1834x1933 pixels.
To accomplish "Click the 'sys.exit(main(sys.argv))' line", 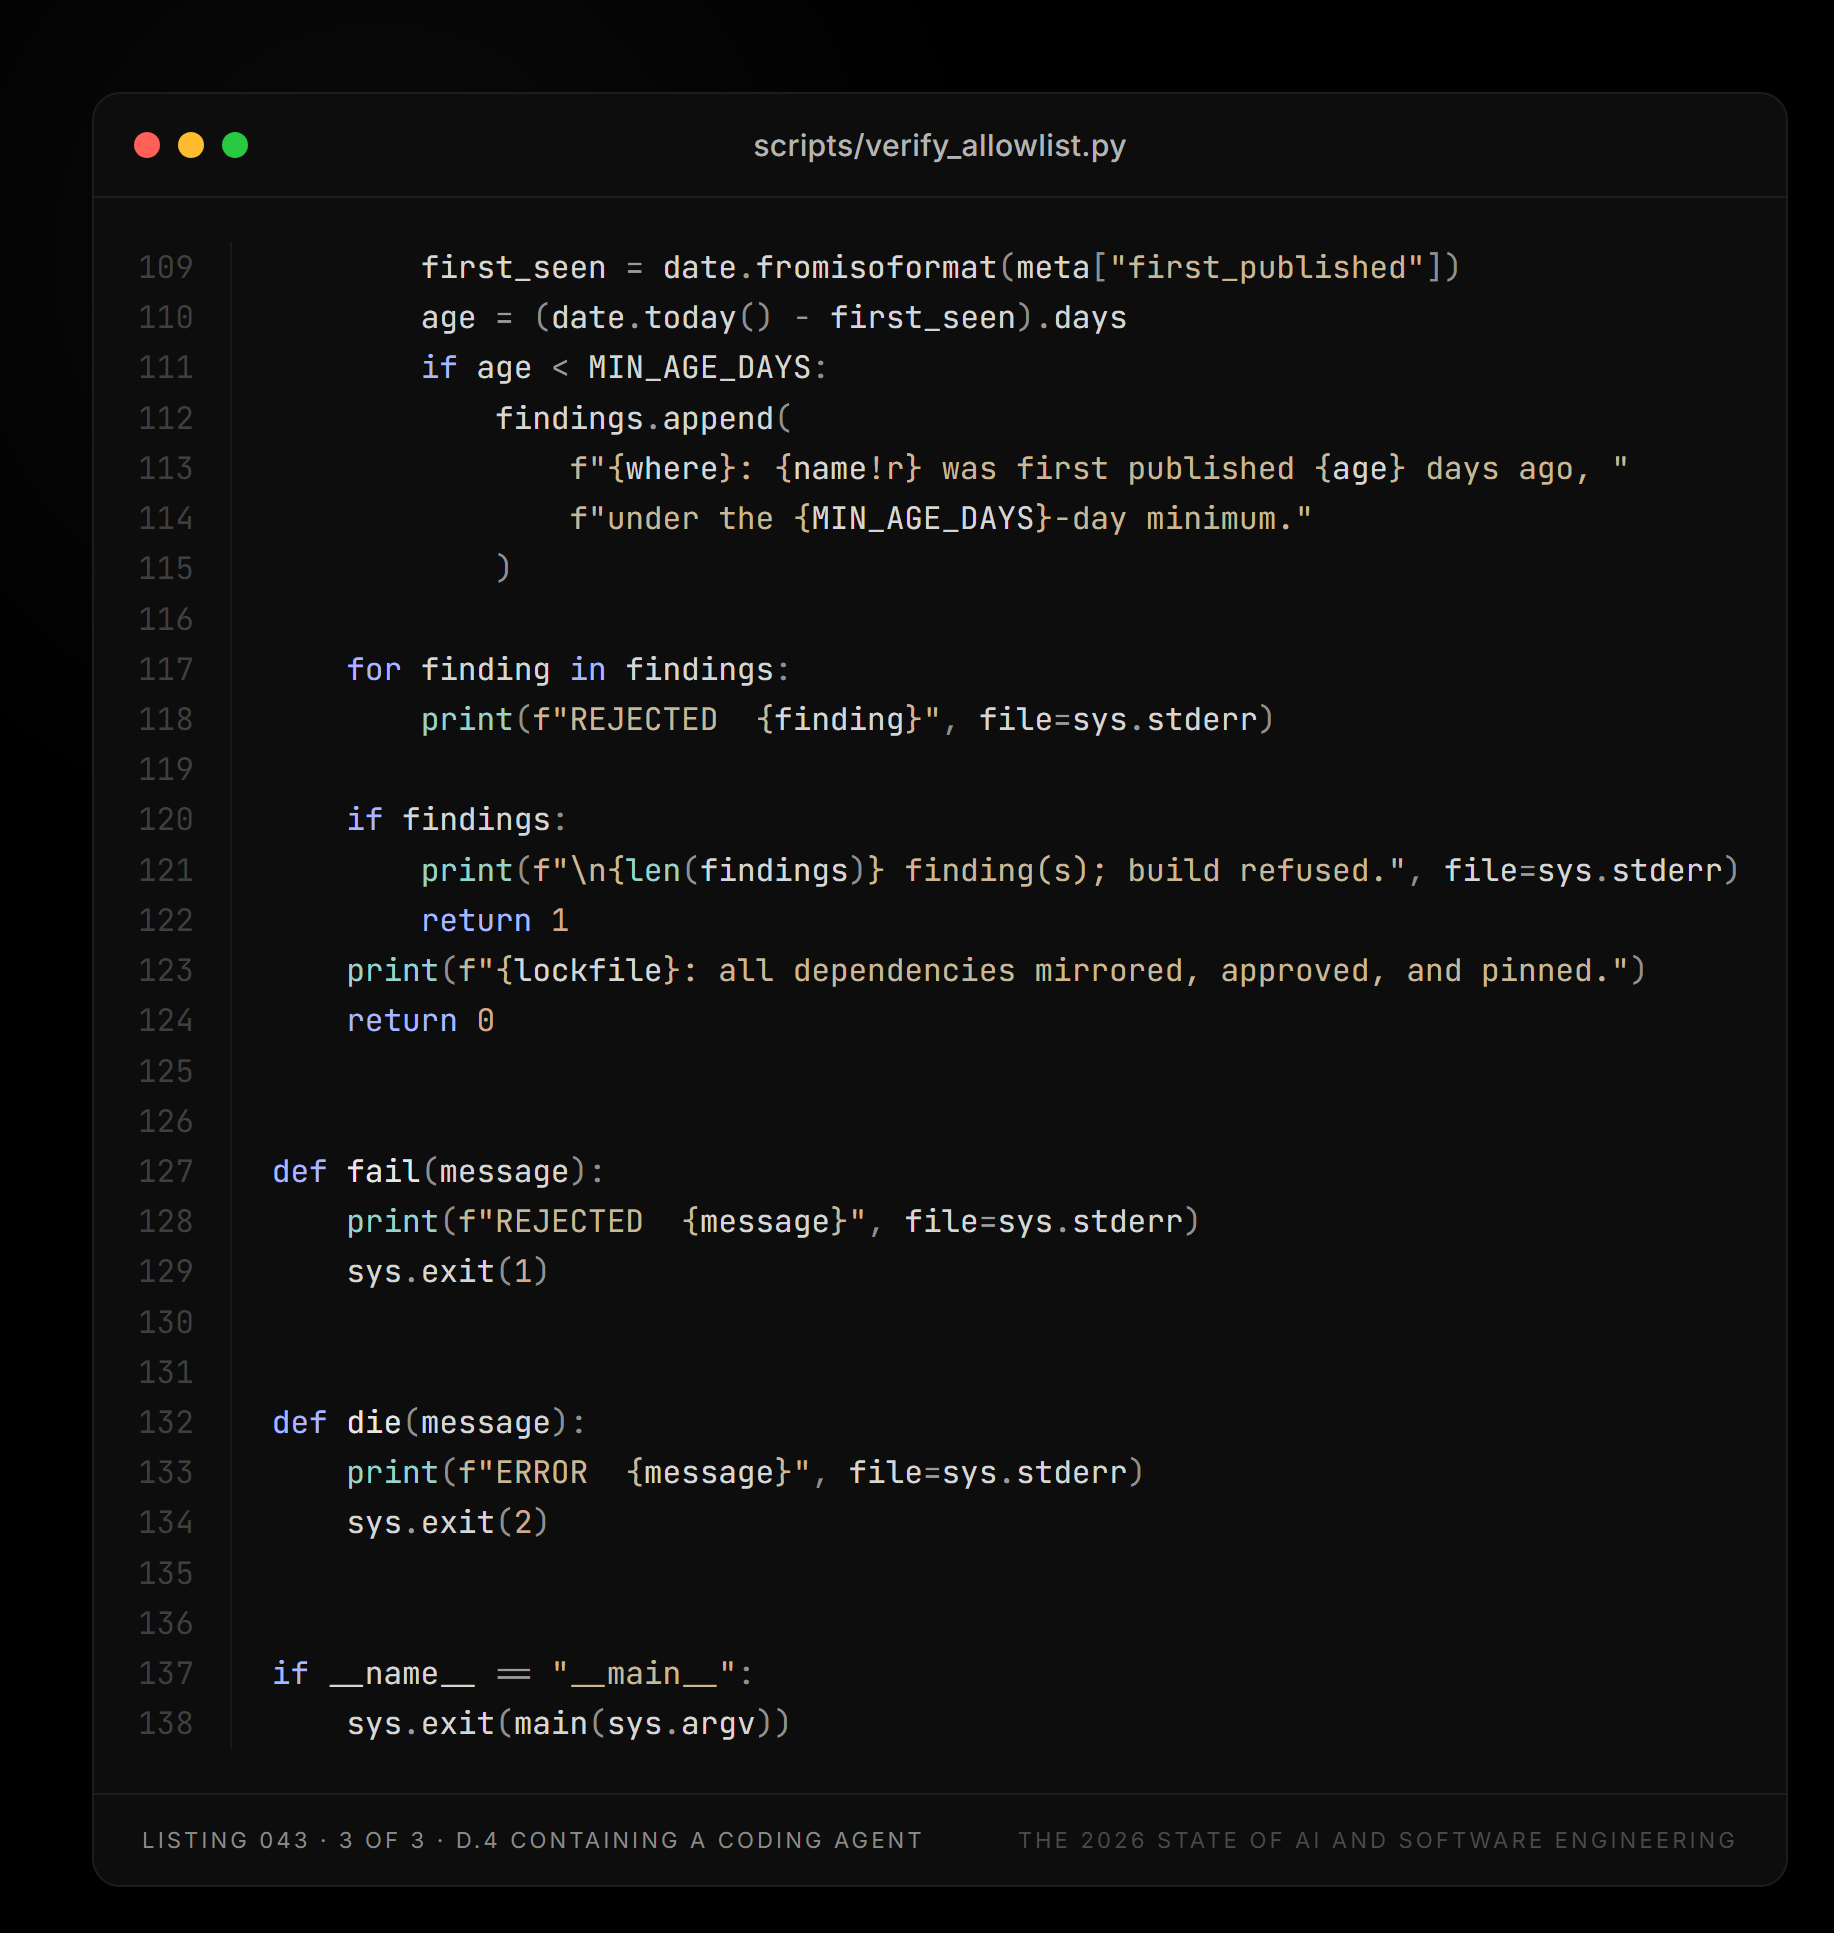I will tap(568, 1723).
